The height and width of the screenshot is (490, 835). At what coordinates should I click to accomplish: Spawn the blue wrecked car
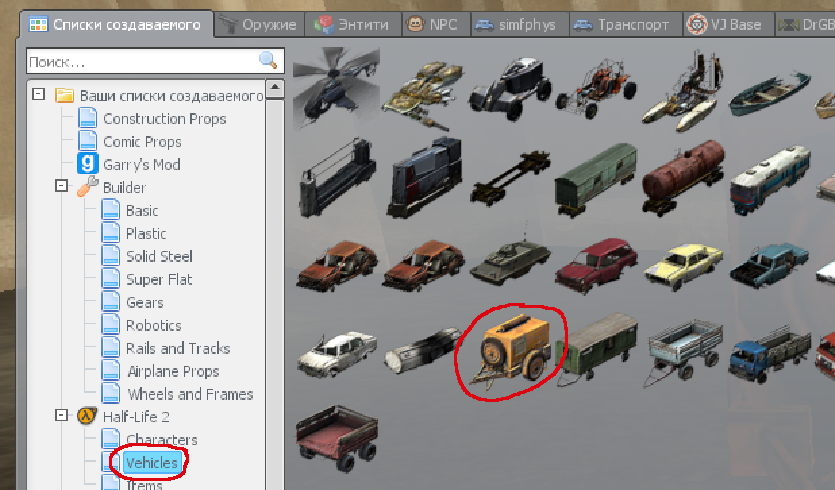click(770, 265)
